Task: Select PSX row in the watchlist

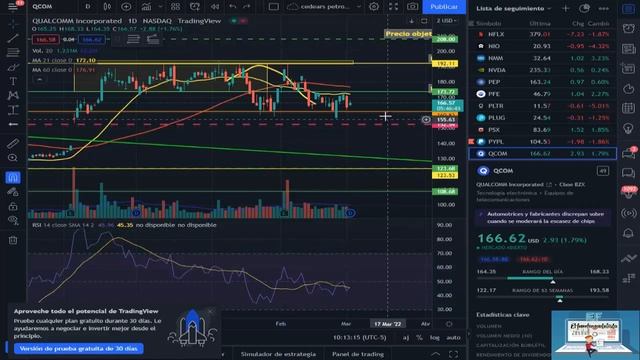Action: point(542,130)
